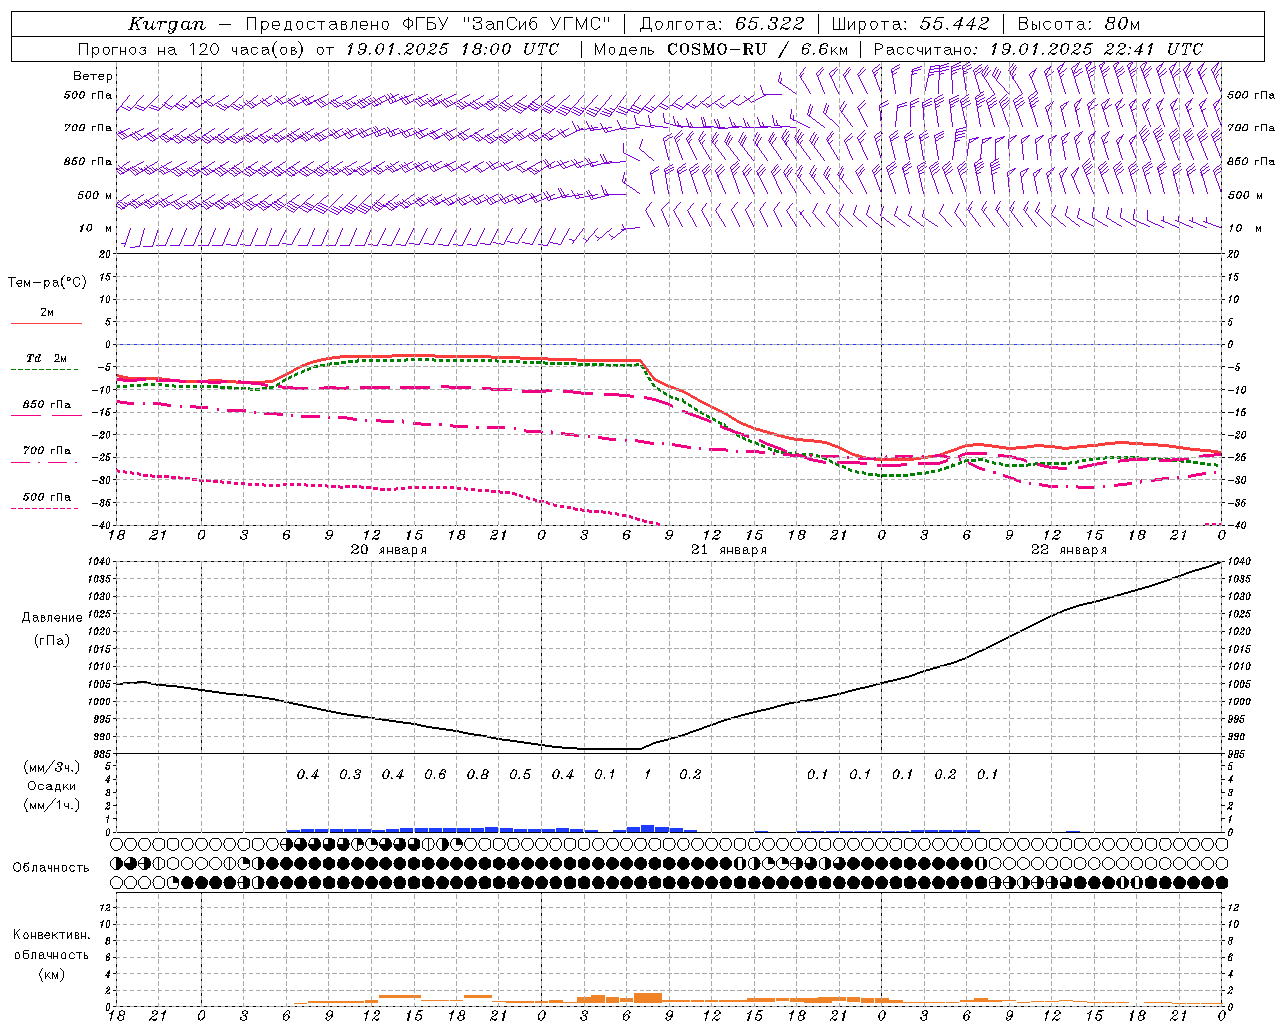Image resolution: width=1280 pixels, height=1024 pixels.
Task: Click the "(мм/3ч.)" precipitation unit label
Action: click(x=52, y=767)
